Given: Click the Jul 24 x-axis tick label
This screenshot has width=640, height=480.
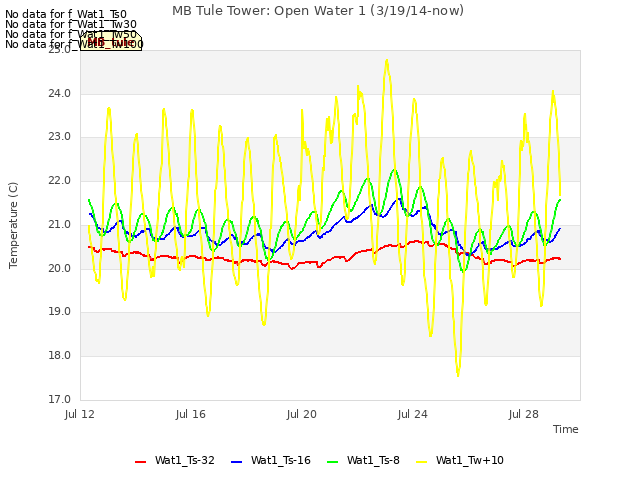Looking at the screenshot, I should [413, 414].
